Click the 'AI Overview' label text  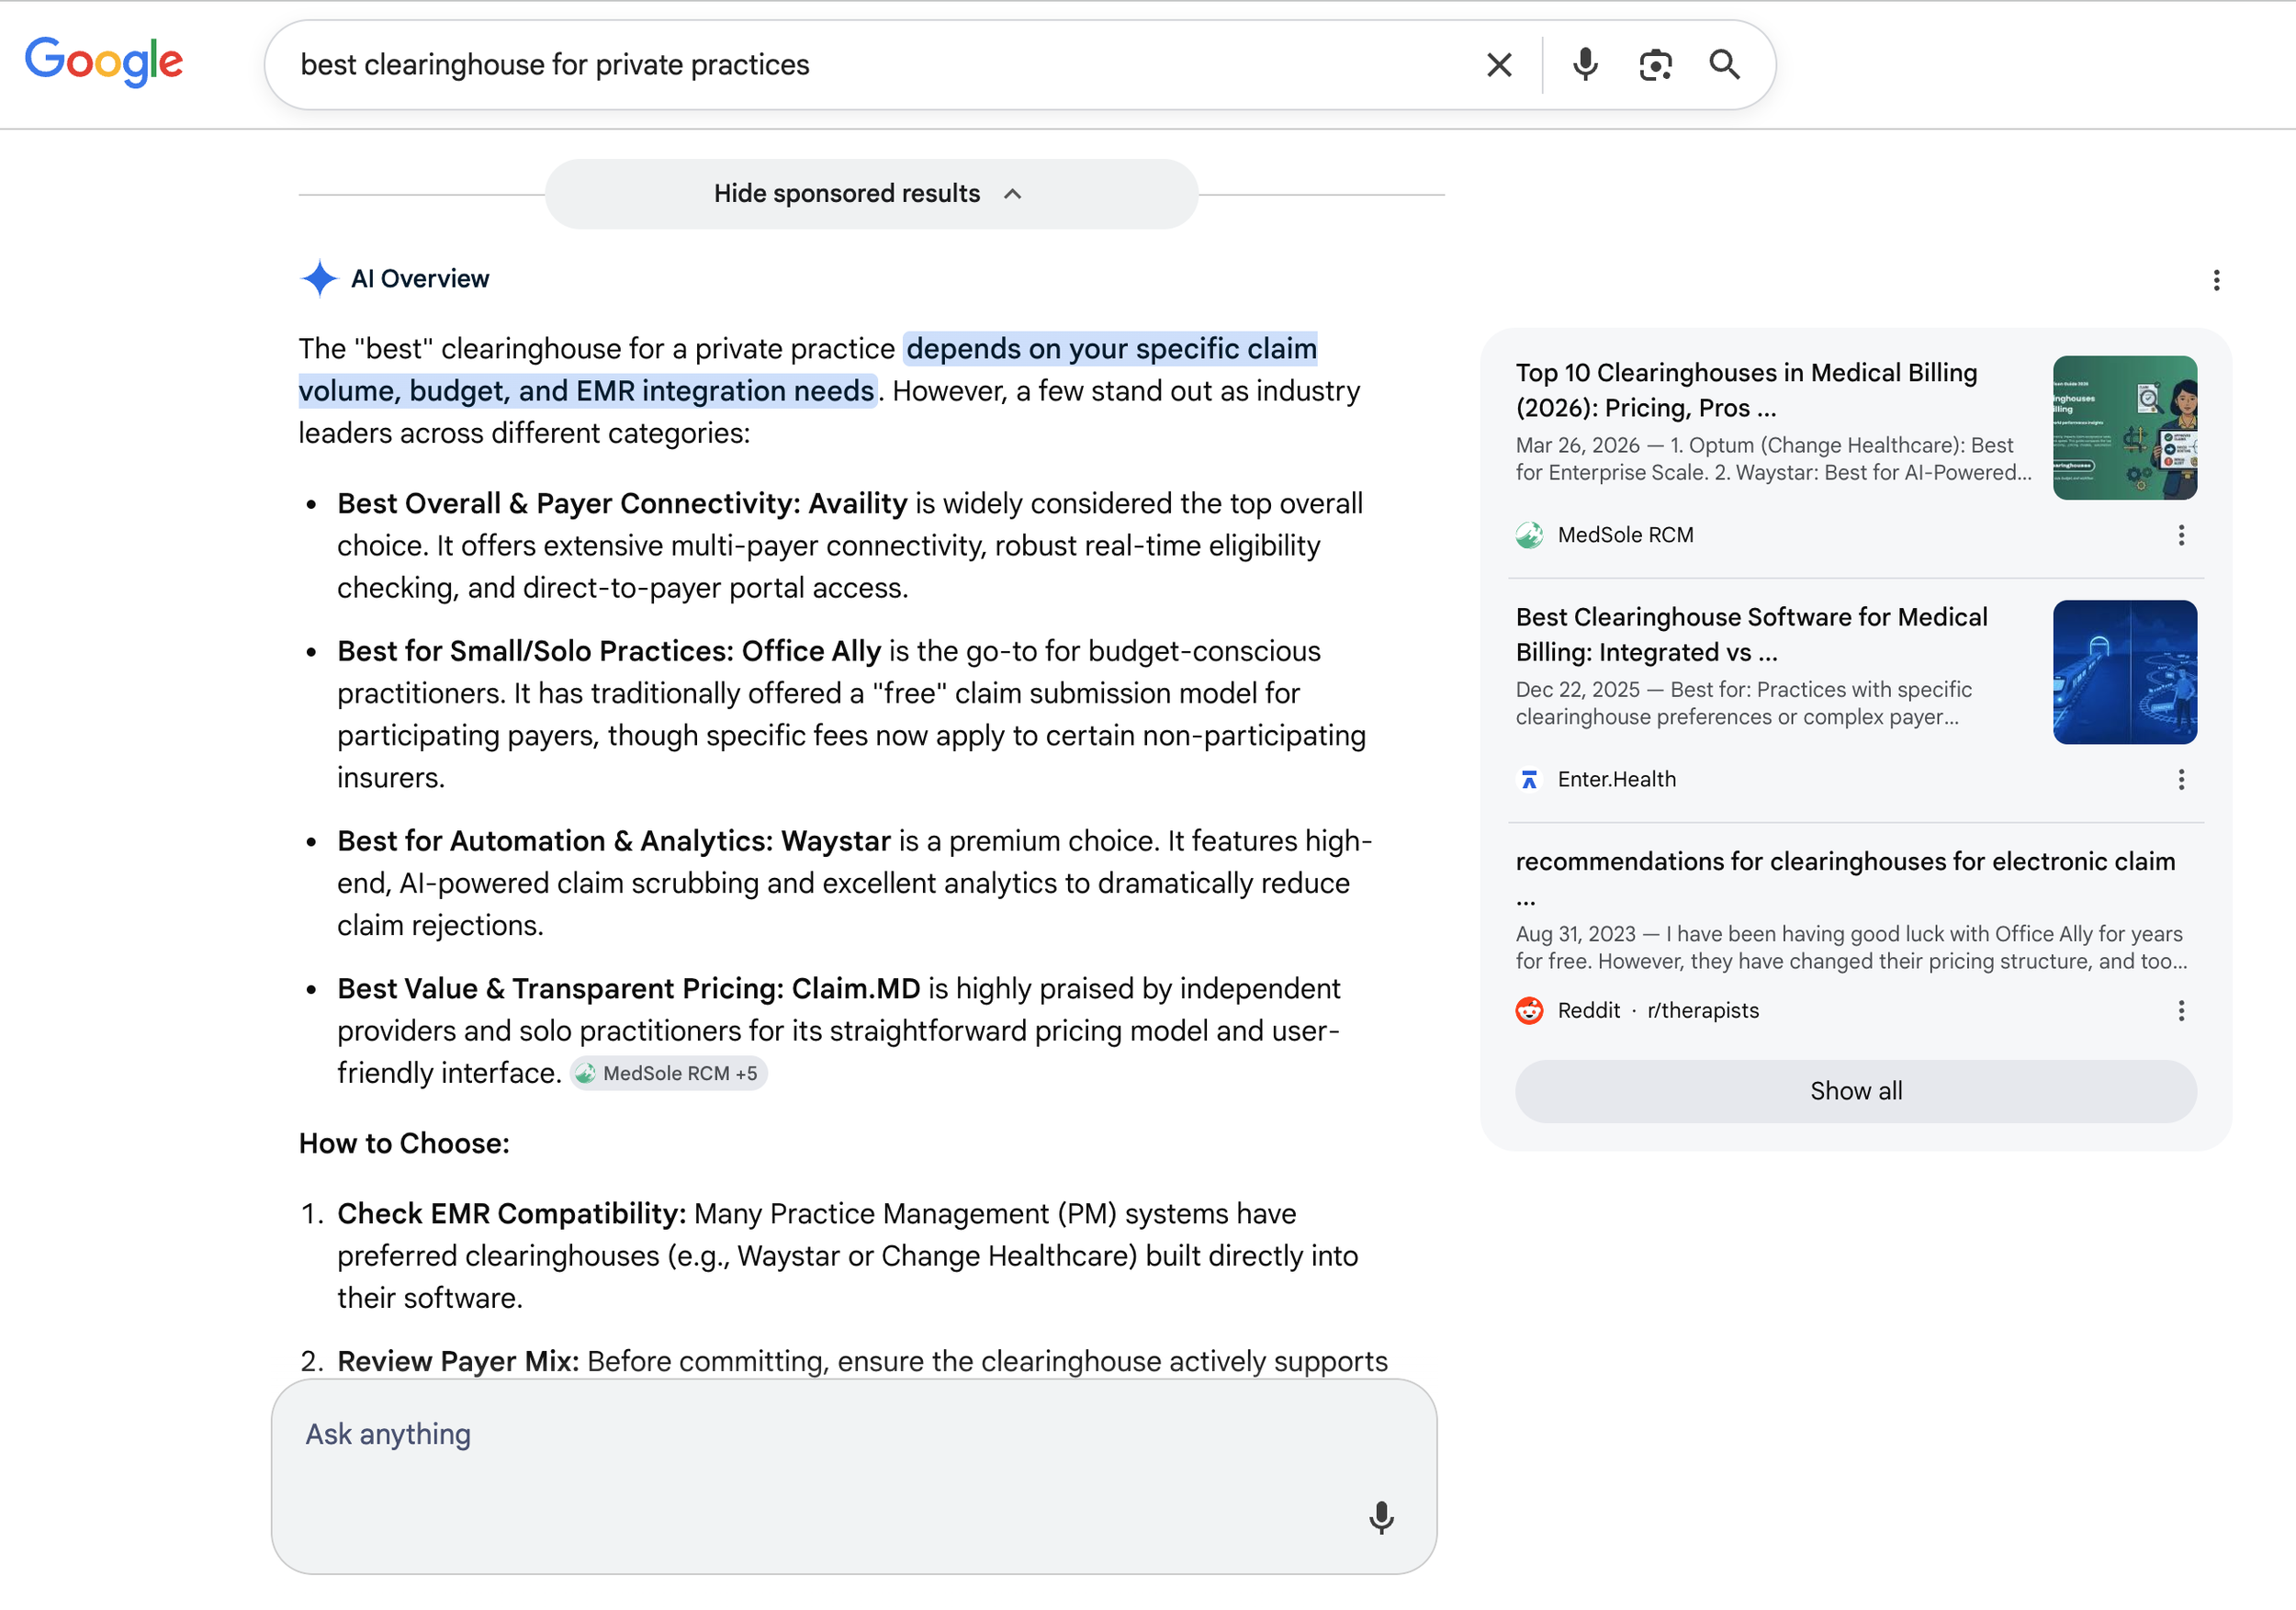click(420, 279)
